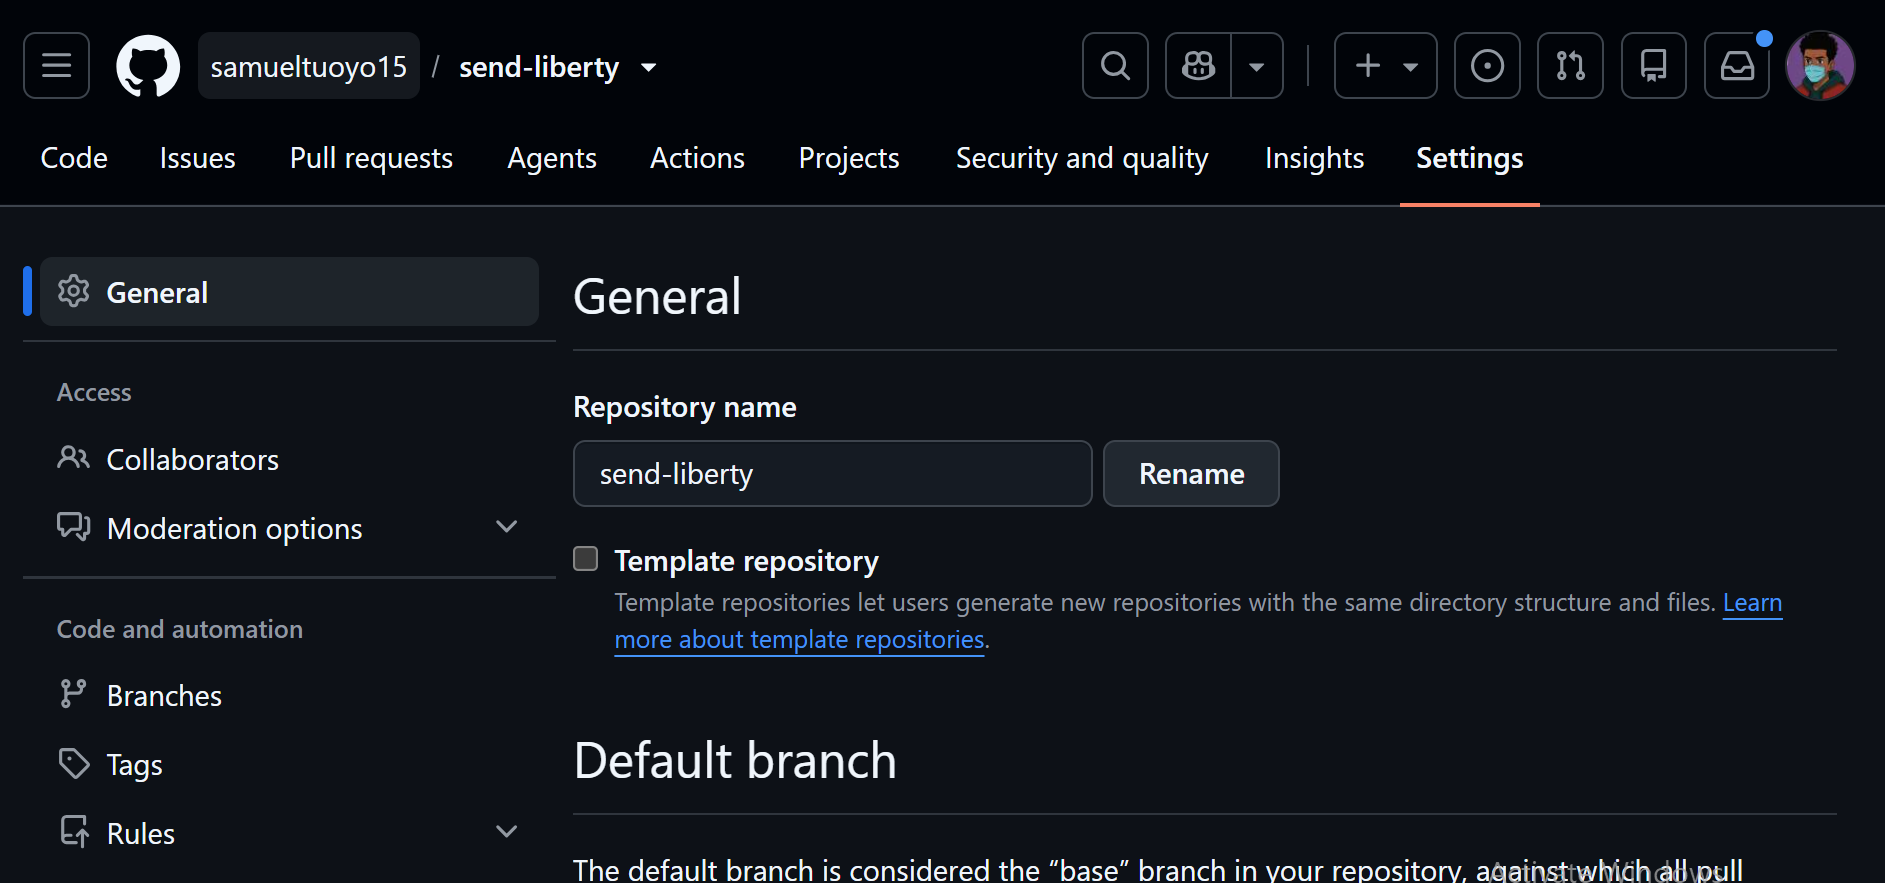Switch to the Issues tab
The image size is (1885, 883).
point(198,158)
